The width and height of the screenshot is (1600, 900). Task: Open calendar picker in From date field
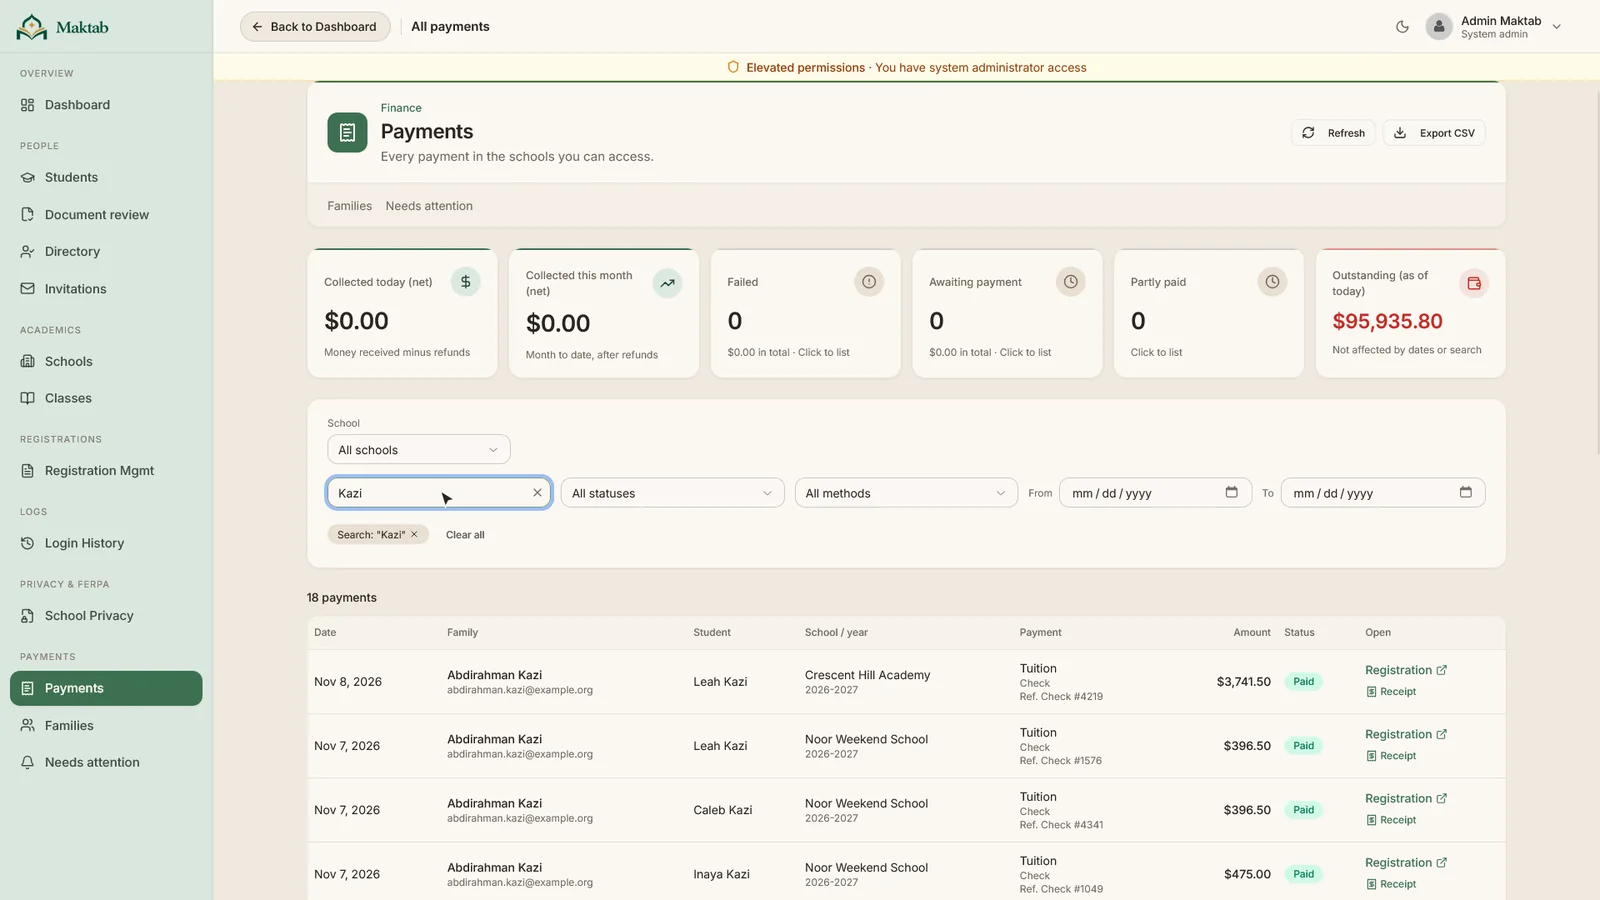[1231, 492]
